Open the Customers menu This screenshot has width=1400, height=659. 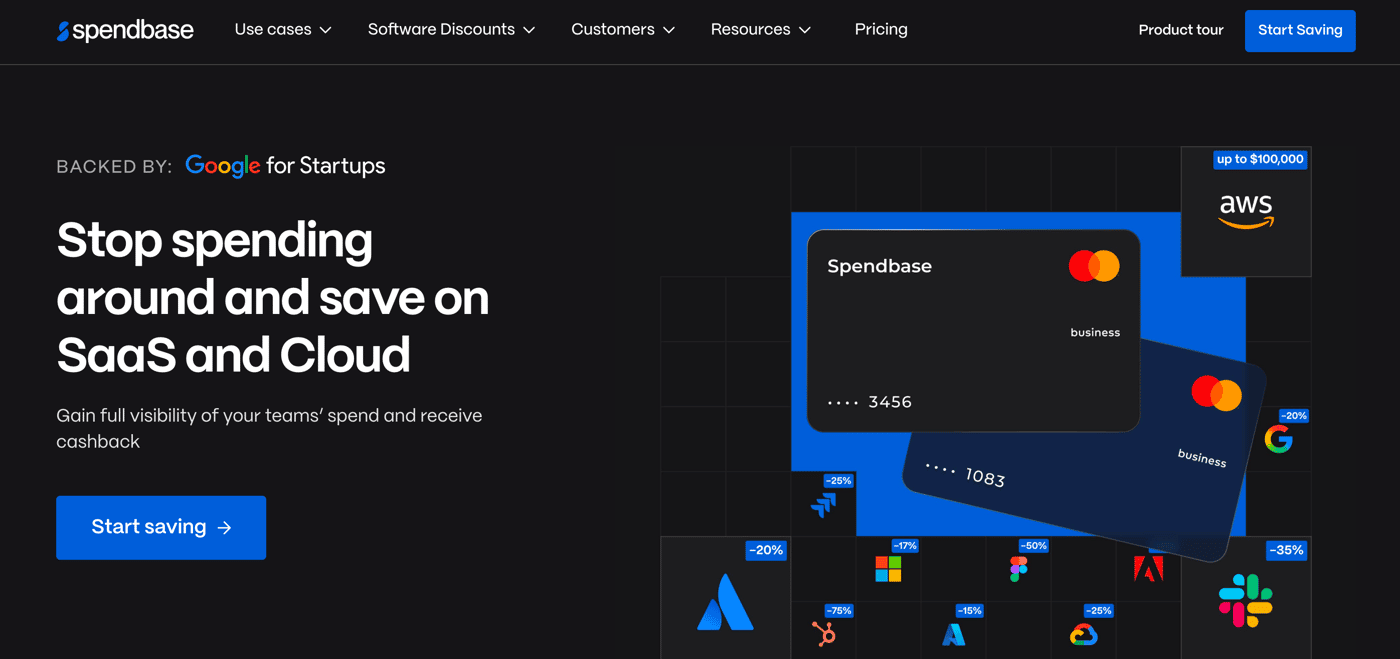tap(623, 30)
